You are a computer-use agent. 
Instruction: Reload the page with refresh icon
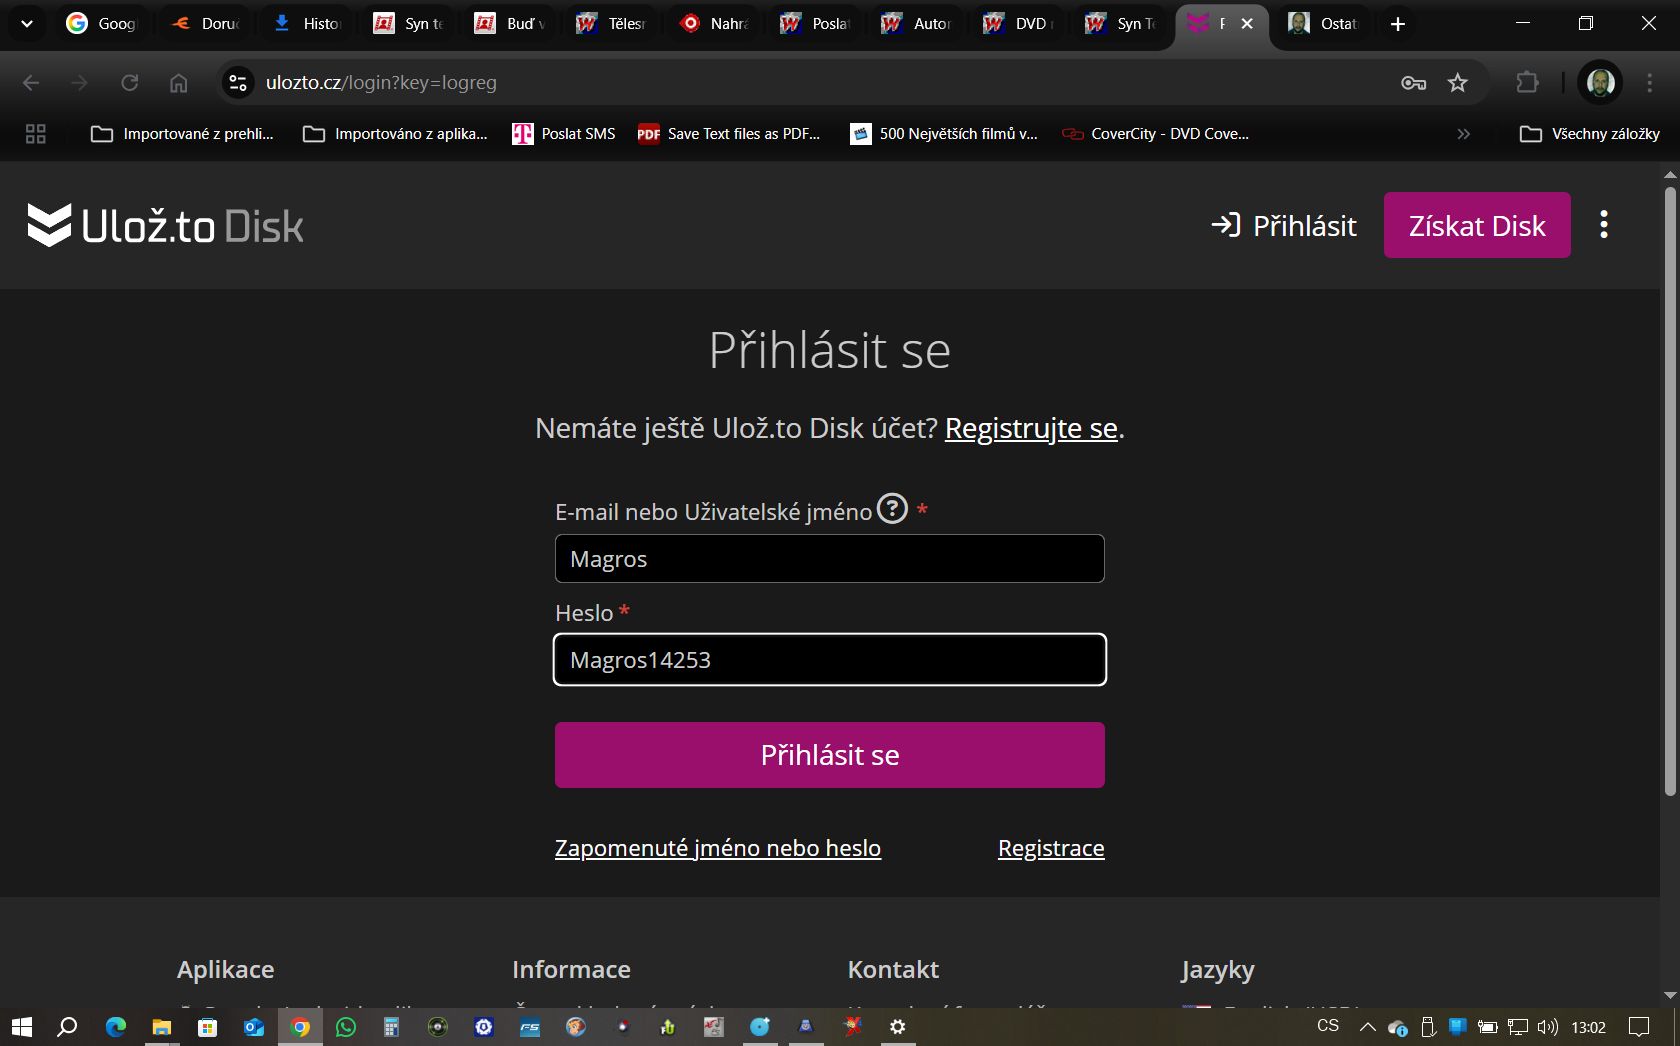click(x=130, y=83)
